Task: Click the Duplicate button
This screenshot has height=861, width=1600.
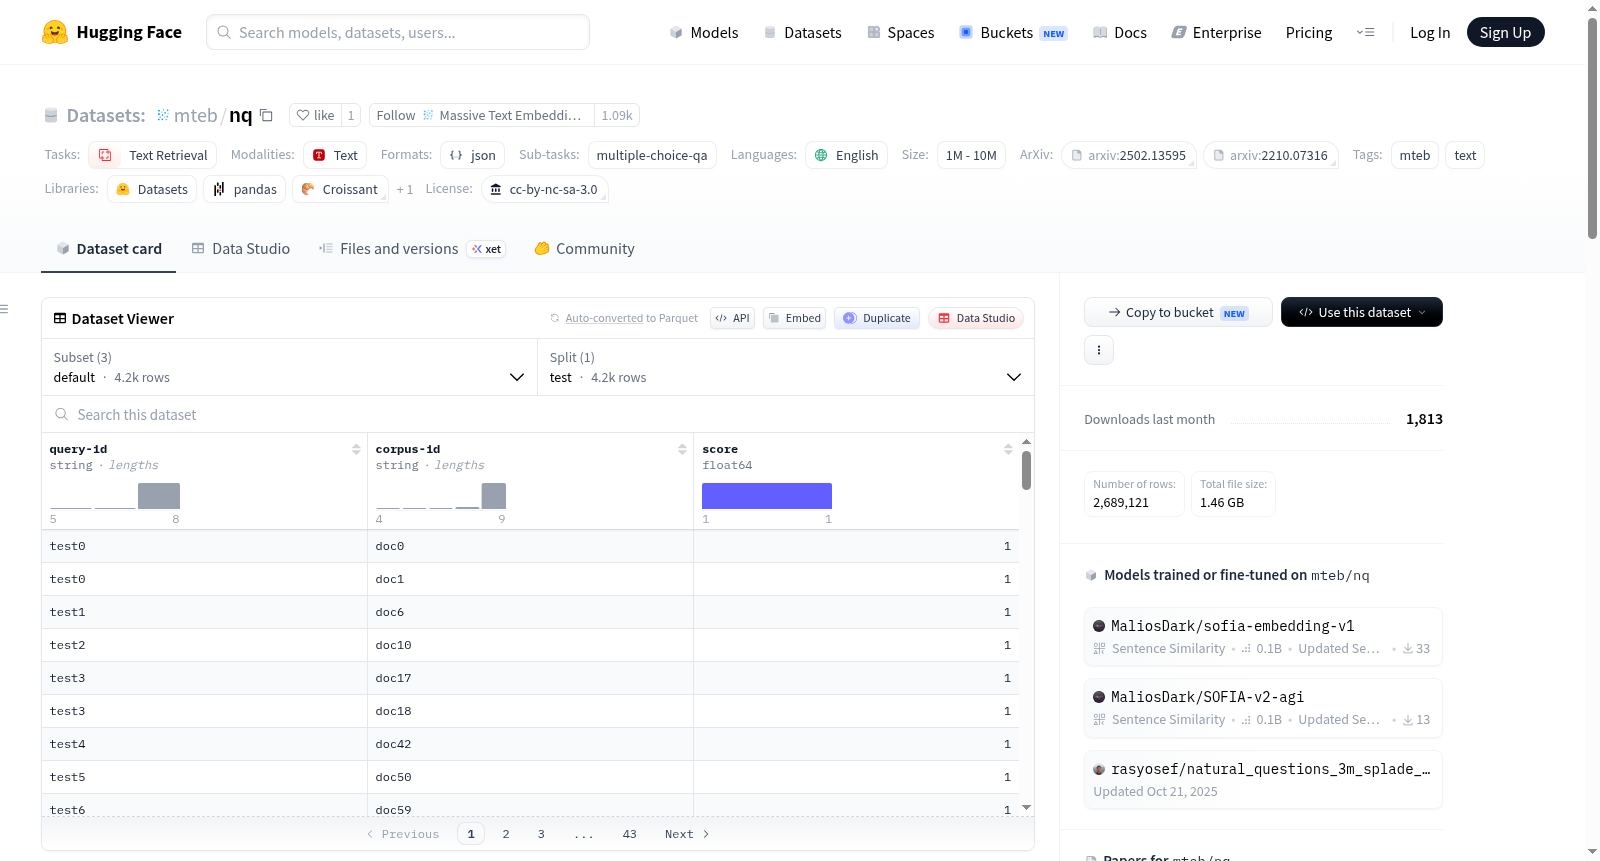Action: pyautogui.click(x=877, y=318)
